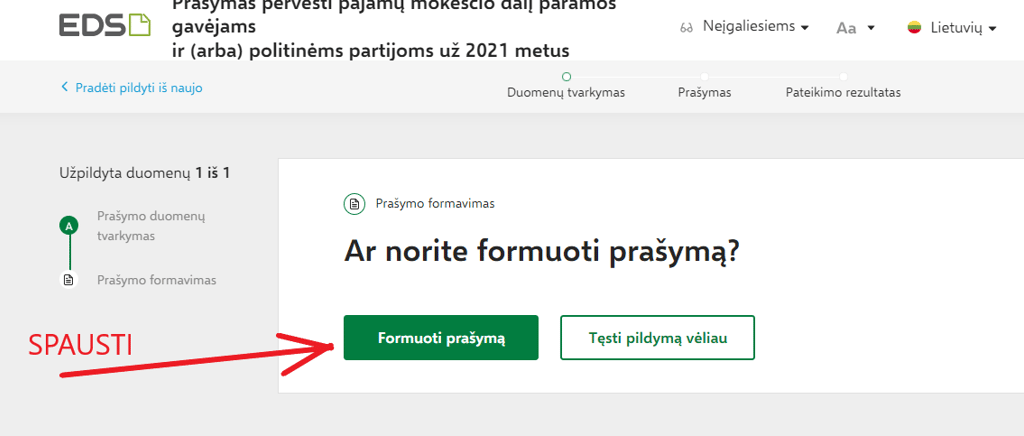The width and height of the screenshot is (1024, 436).
Task: Click the glasses accessibility icon
Action: point(686,28)
